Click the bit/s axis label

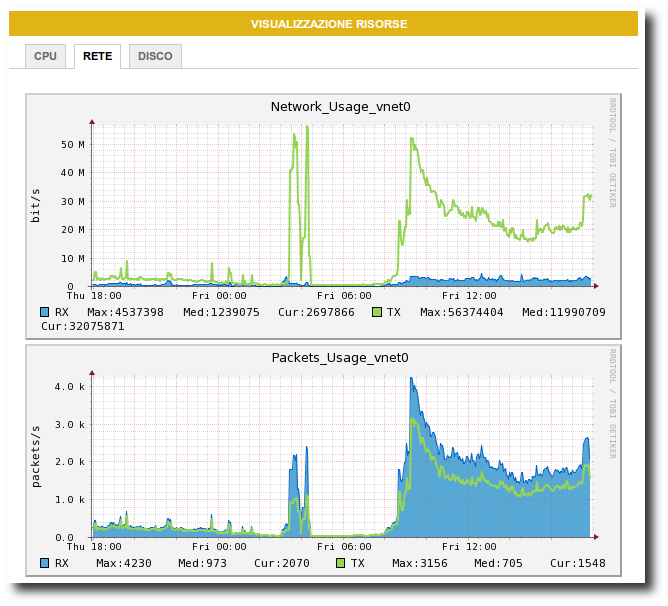tap(35, 205)
